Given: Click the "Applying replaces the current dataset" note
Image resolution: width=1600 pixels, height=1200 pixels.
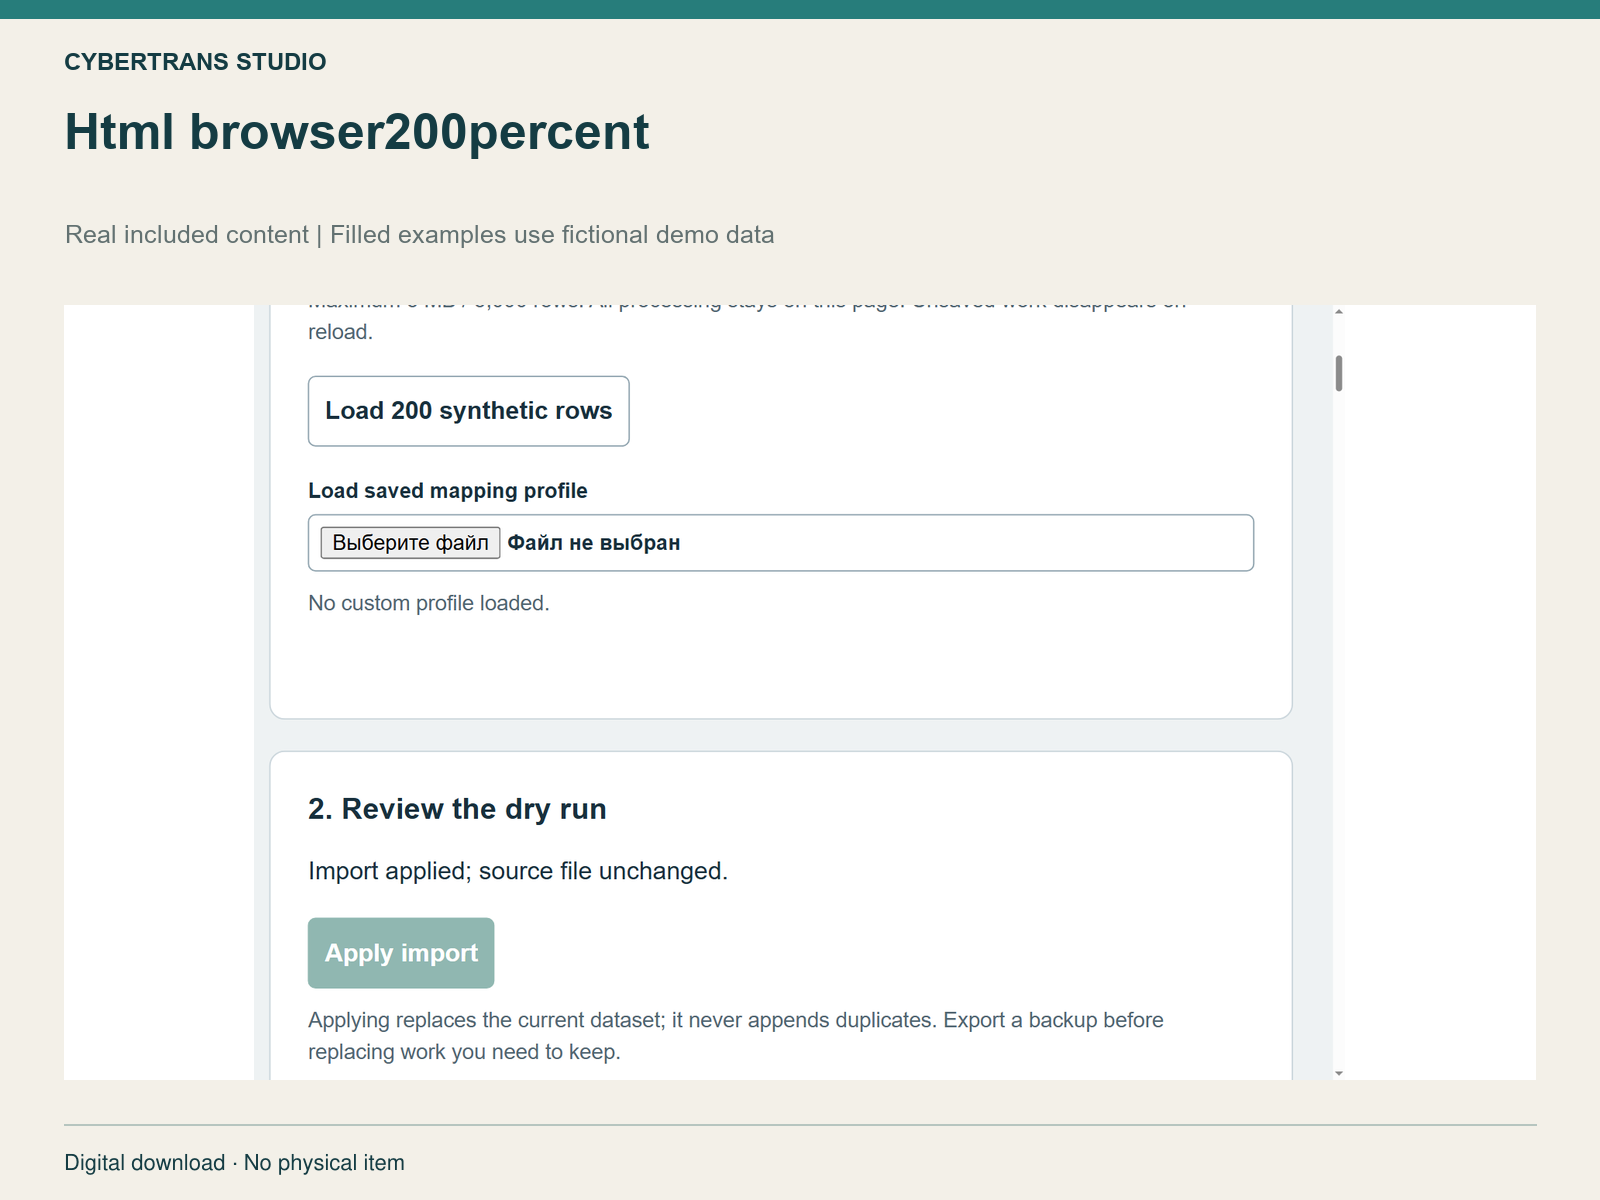Looking at the screenshot, I should pos(736,1036).
